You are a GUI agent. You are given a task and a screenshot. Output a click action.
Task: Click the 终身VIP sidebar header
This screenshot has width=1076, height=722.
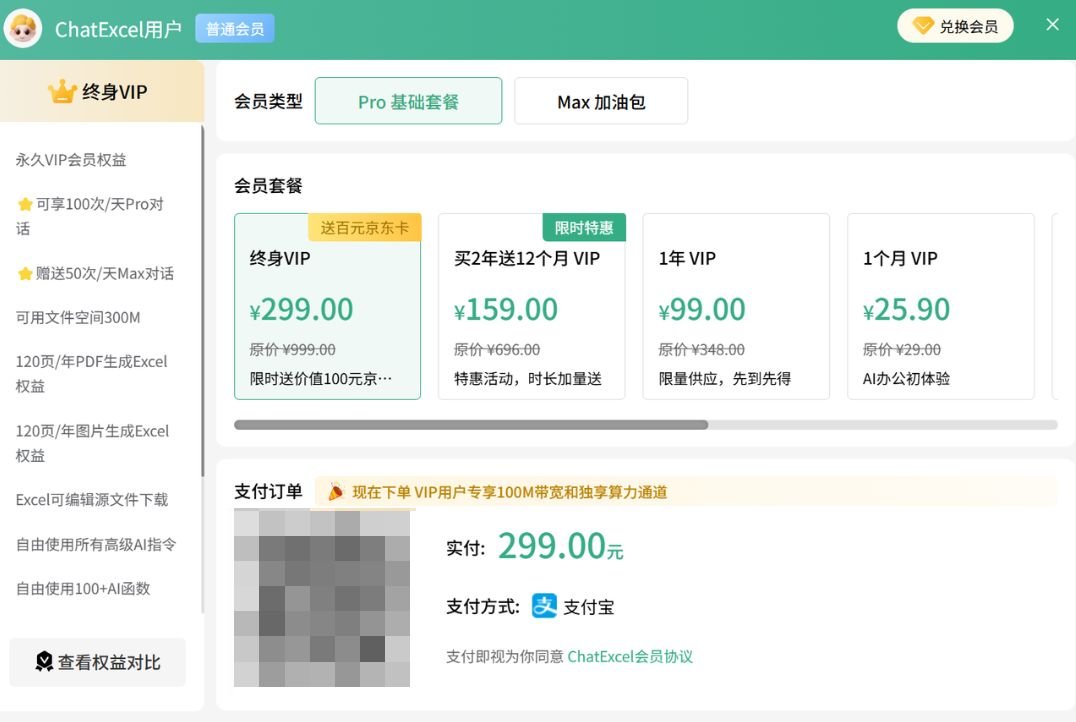click(102, 91)
